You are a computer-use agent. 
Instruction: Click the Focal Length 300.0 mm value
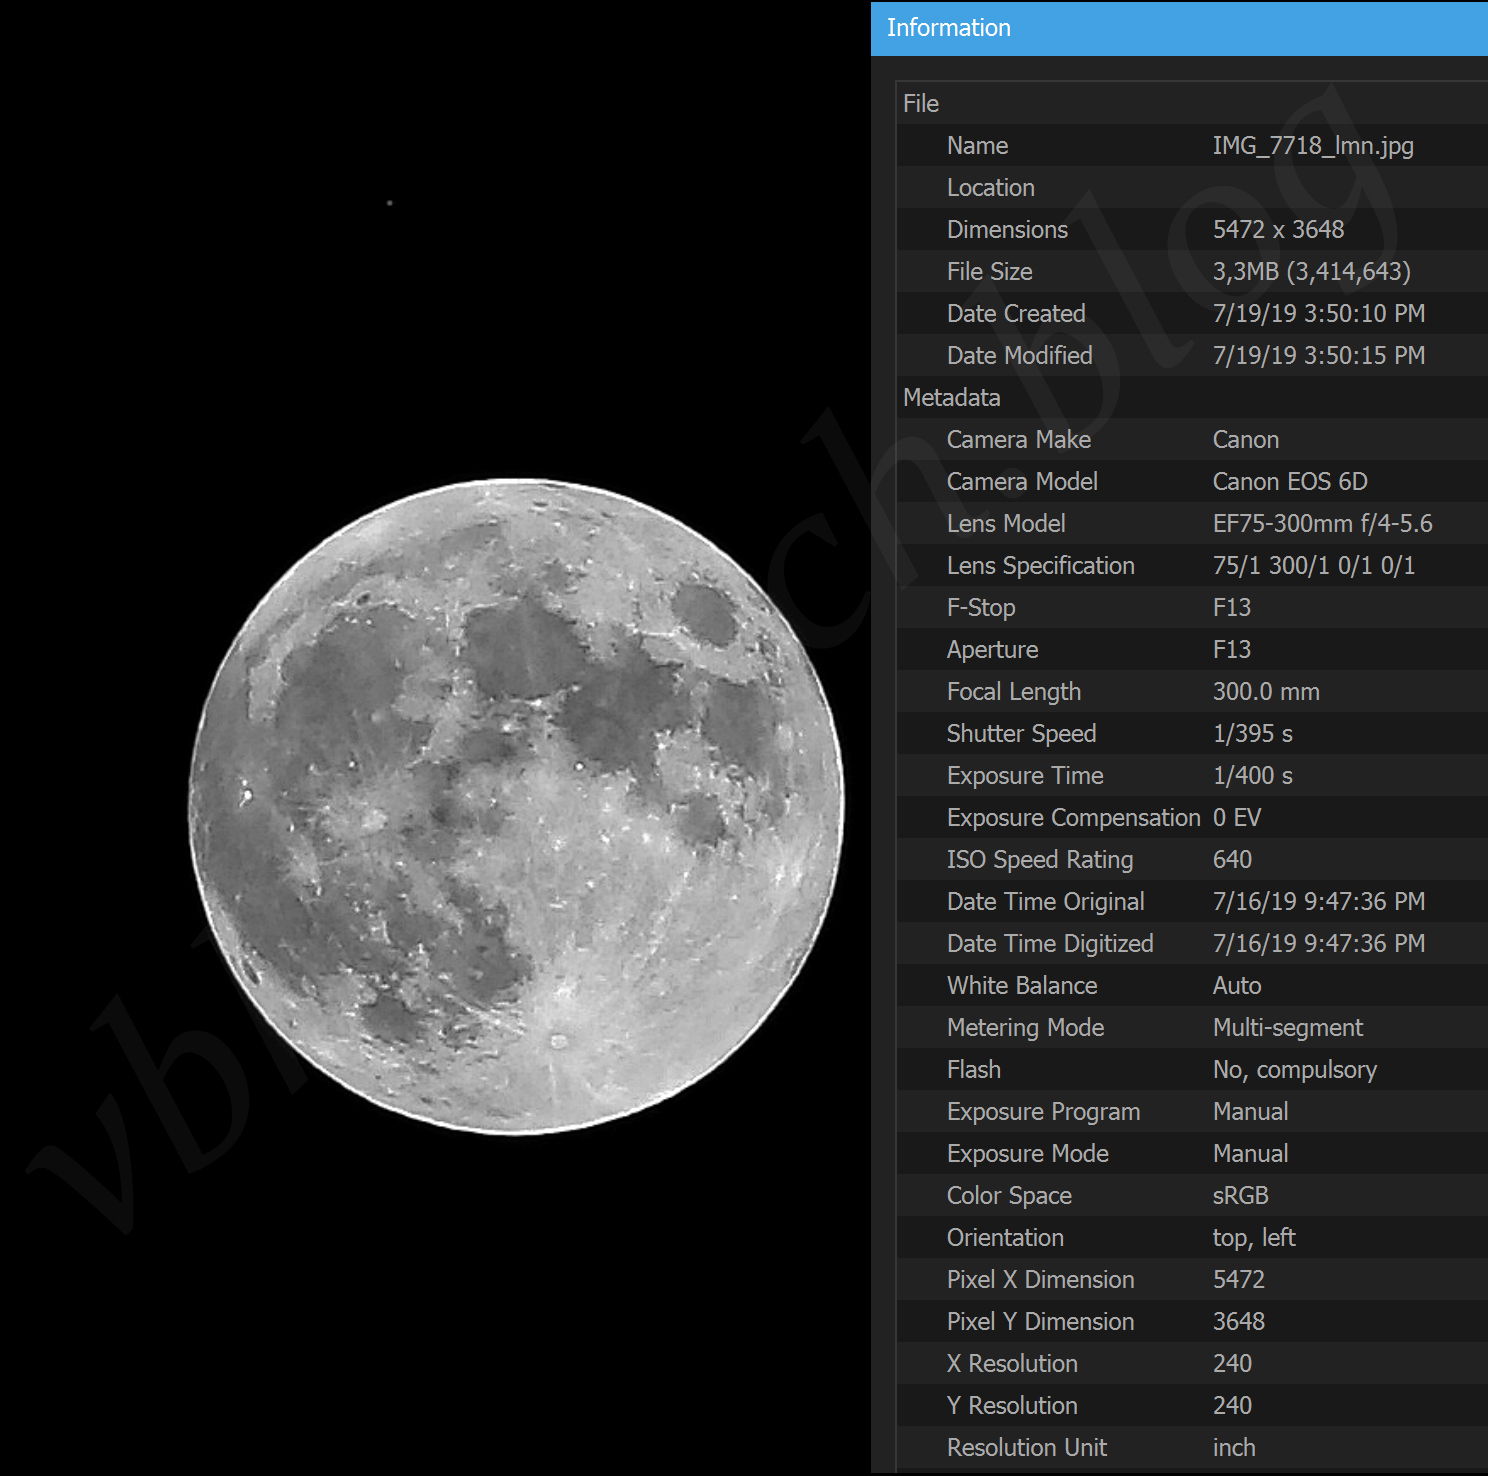tap(1266, 692)
